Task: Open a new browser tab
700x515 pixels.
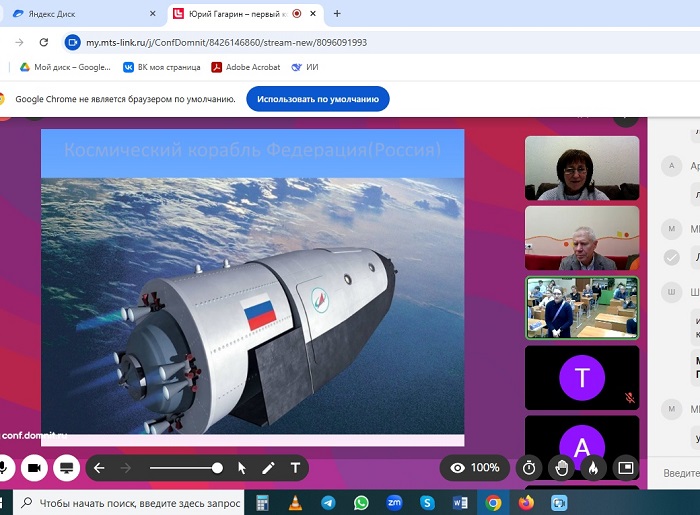Action: [337, 14]
